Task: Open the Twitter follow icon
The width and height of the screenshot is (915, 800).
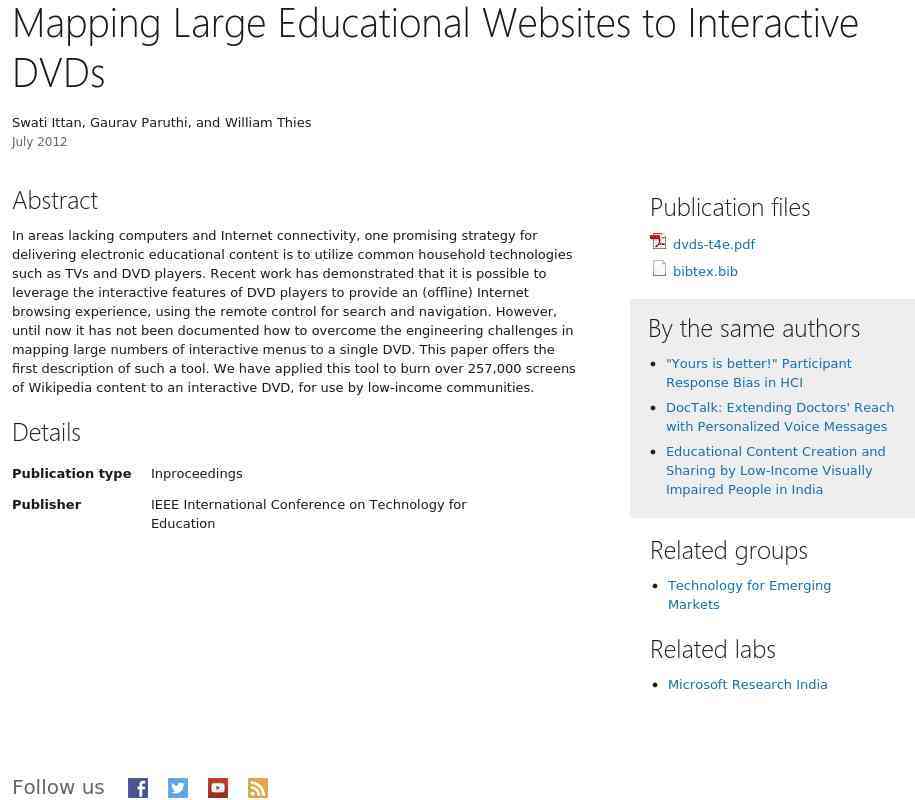Action: pos(178,788)
